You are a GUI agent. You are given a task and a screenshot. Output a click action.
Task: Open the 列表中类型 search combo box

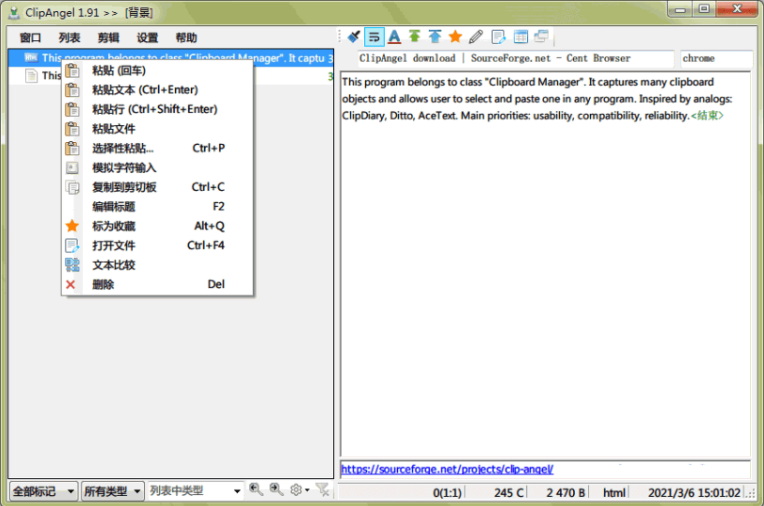point(195,491)
